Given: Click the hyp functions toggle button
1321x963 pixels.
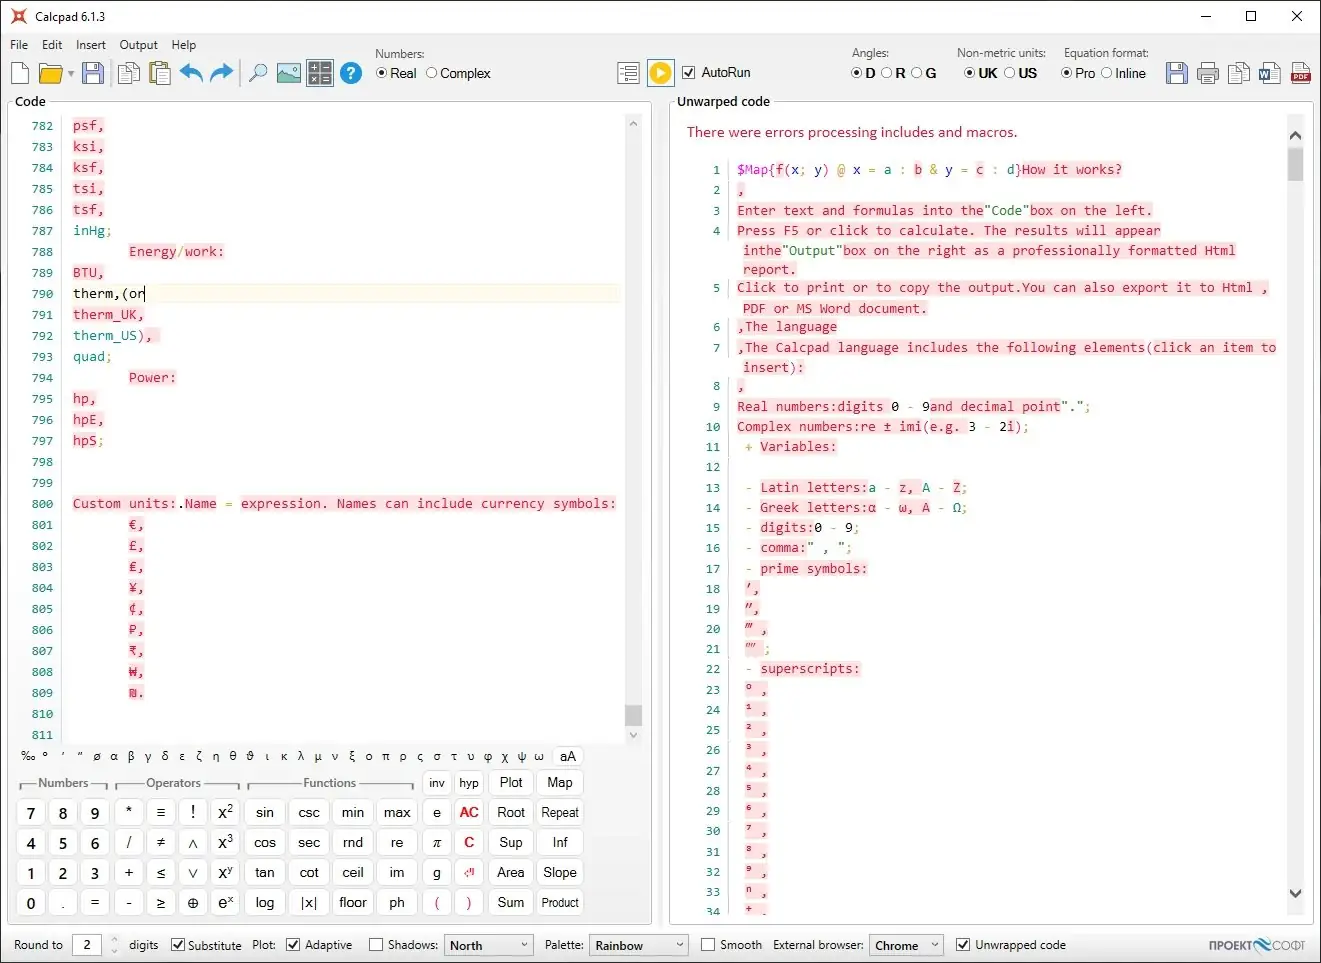Looking at the screenshot, I should (469, 783).
